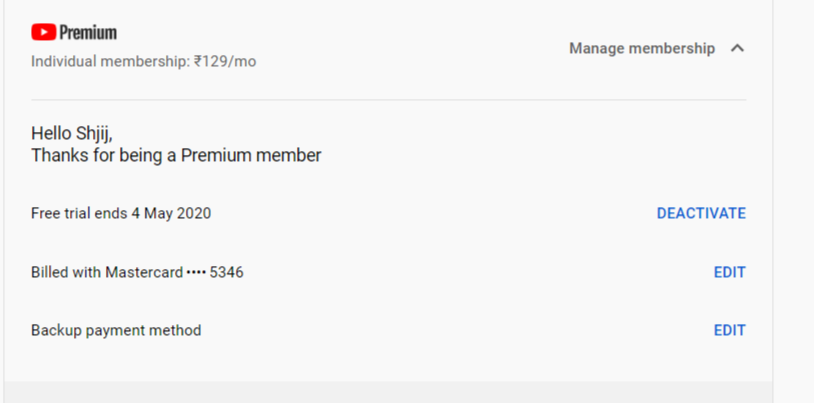
Task: Deactivate the Premium free trial
Action: pyautogui.click(x=701, y=213)
